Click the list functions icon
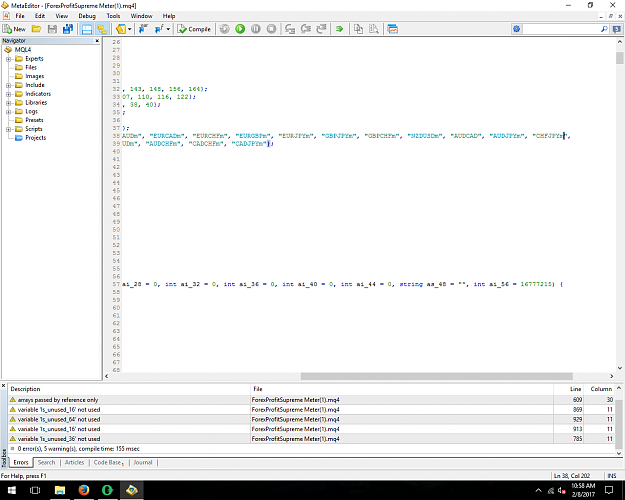625x500 pixels. point(159,29)
